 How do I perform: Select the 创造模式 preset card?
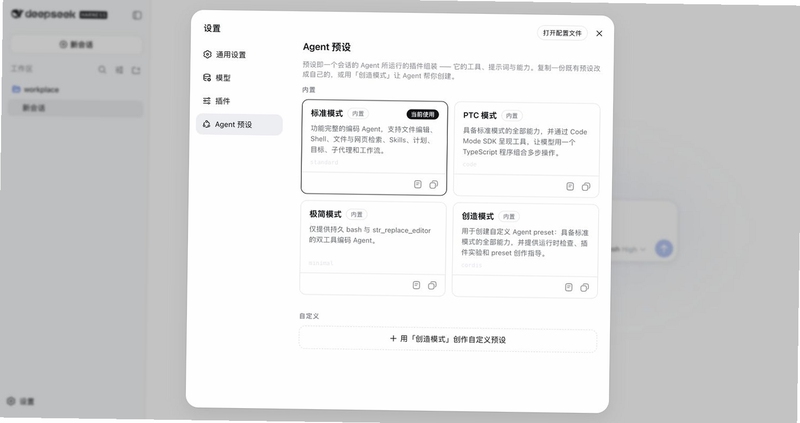tap(525, 251)
